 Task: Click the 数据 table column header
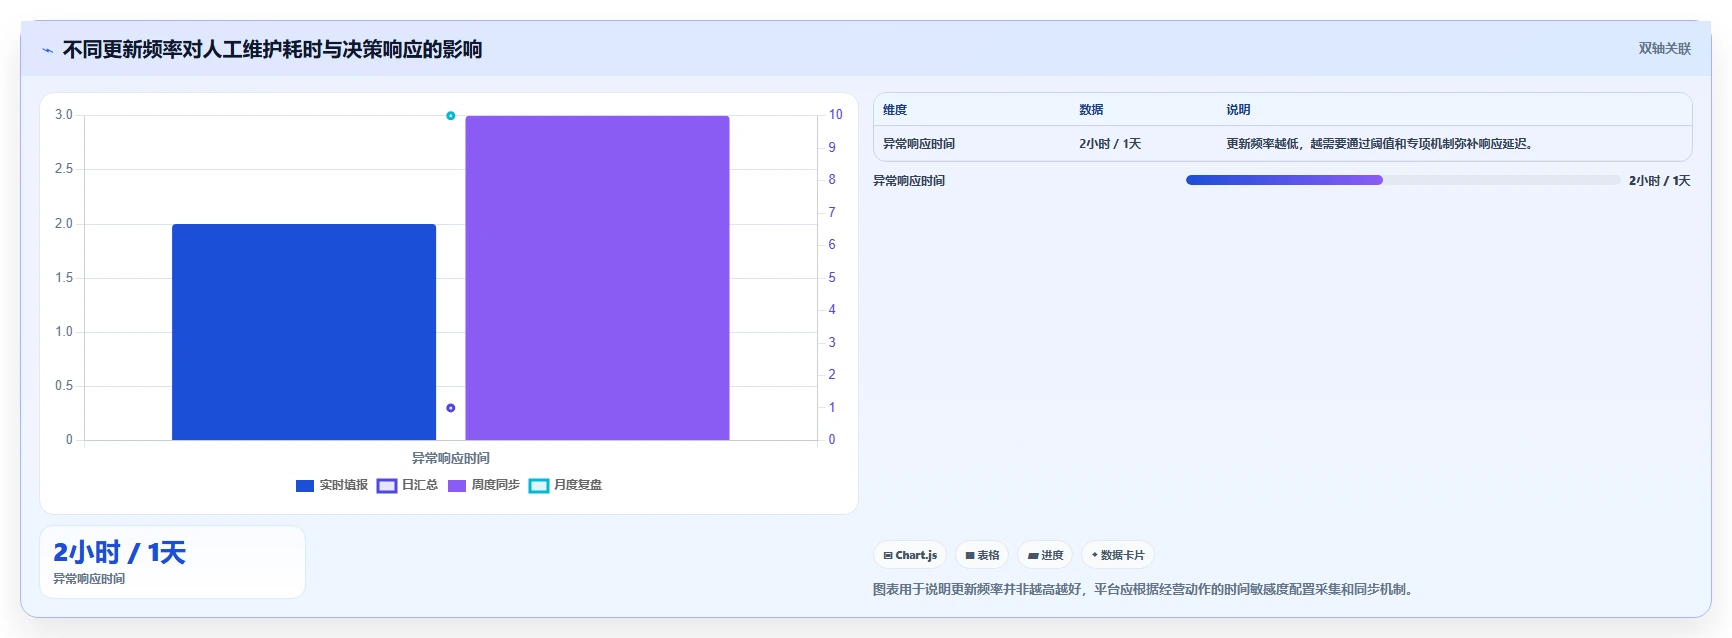[1091, 110]
